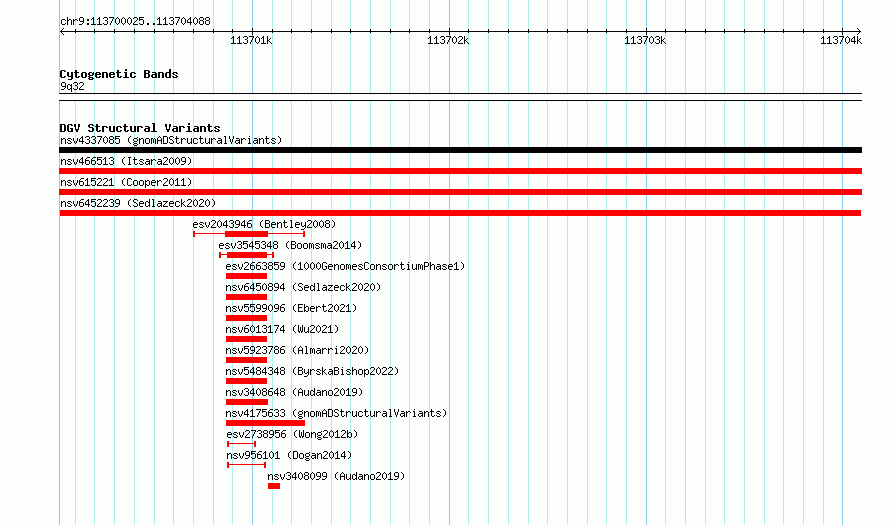Image resolution: width=890 pixels, height=525 pixels.
Task: Click the red bar under nsv5599096 Ebert2021
Action: click(x=246, y=318)
